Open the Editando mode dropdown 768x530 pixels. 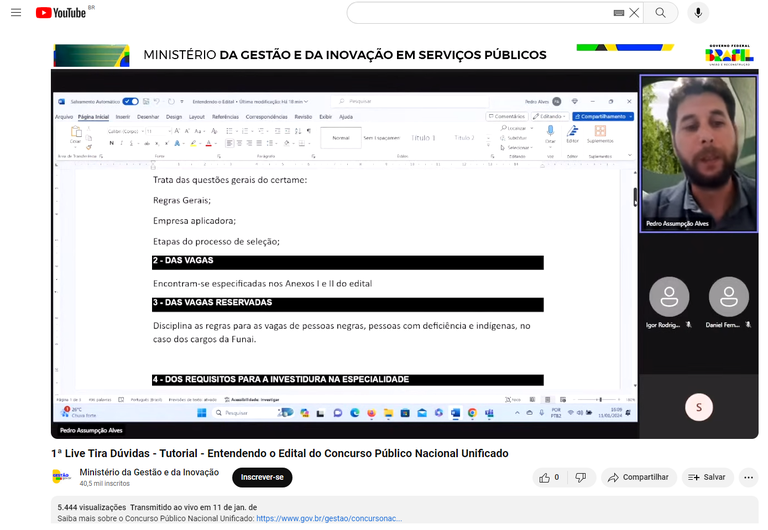click(x=550, y=117)
